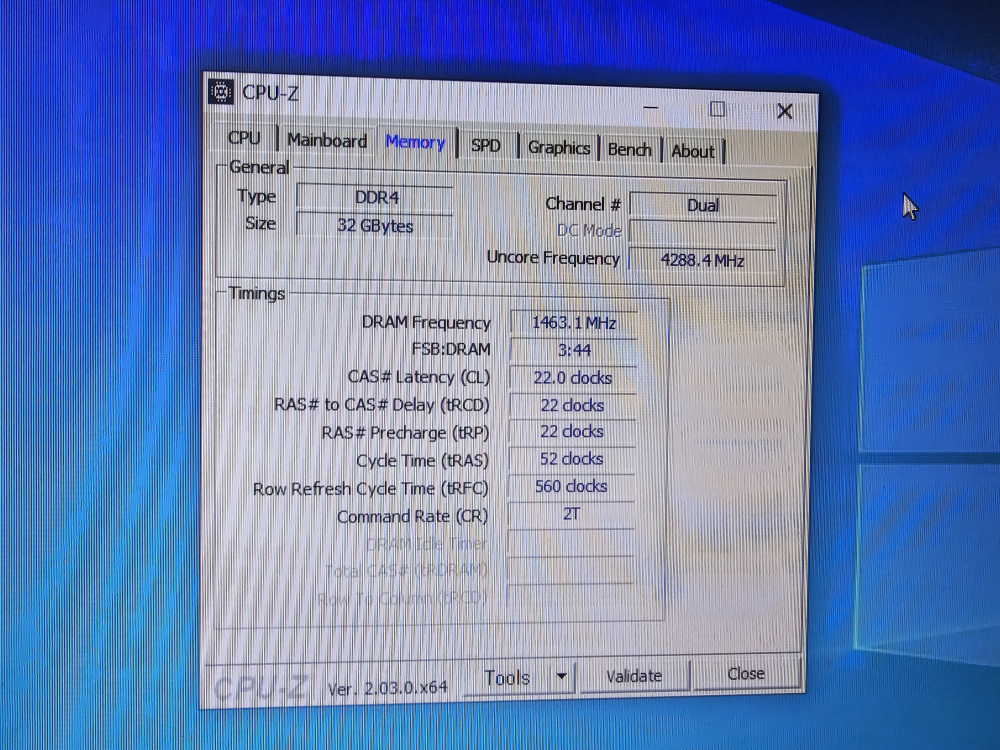Click the empty Total CAS# (tRDRAM) field

click(x=570, y=570)
